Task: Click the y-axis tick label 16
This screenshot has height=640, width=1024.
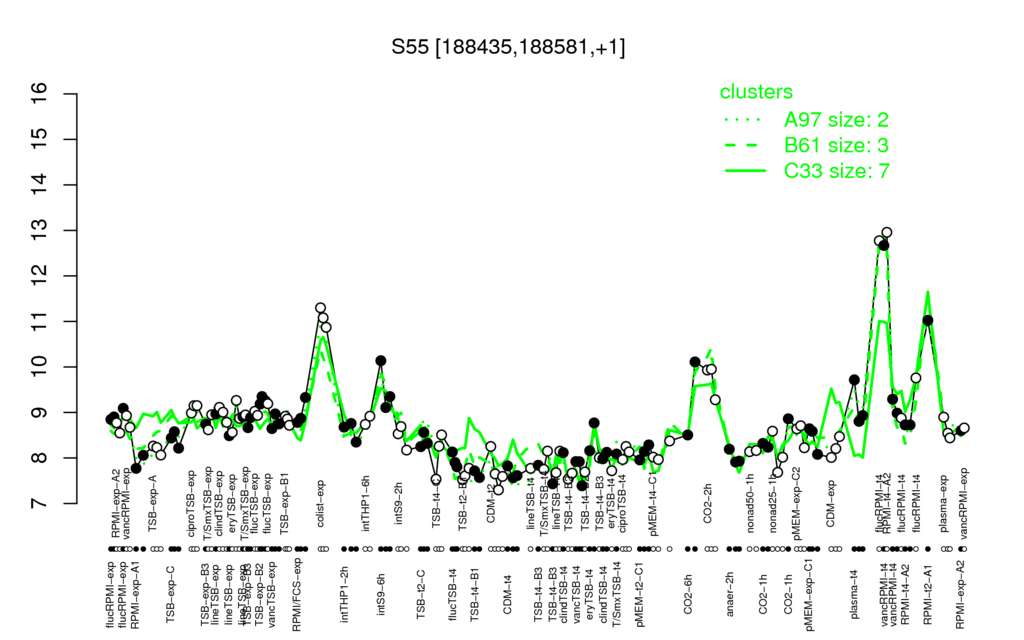Action: click(x=40, y=94)
